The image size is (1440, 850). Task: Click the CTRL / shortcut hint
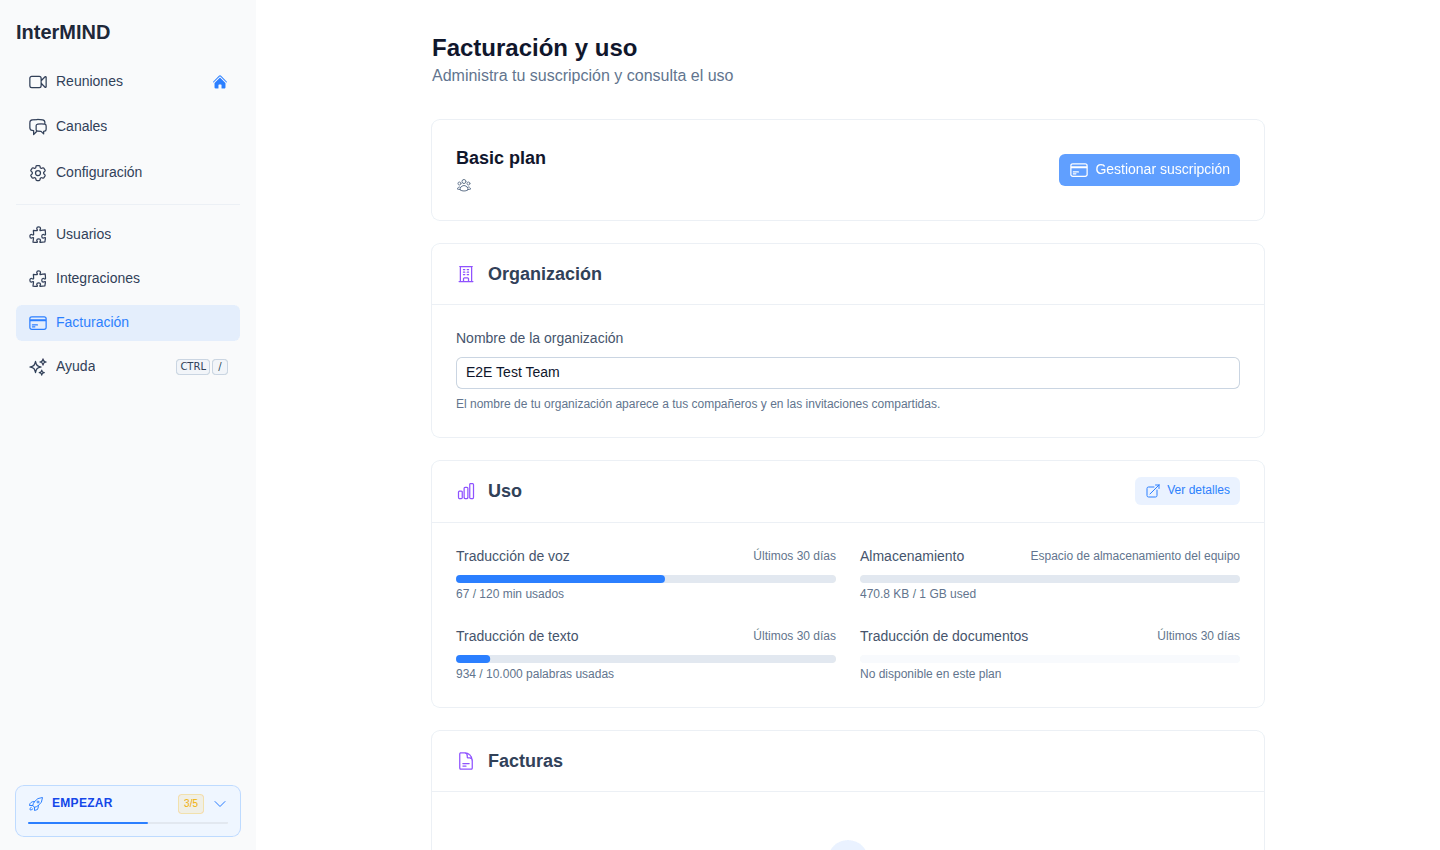tap(202, 367)
